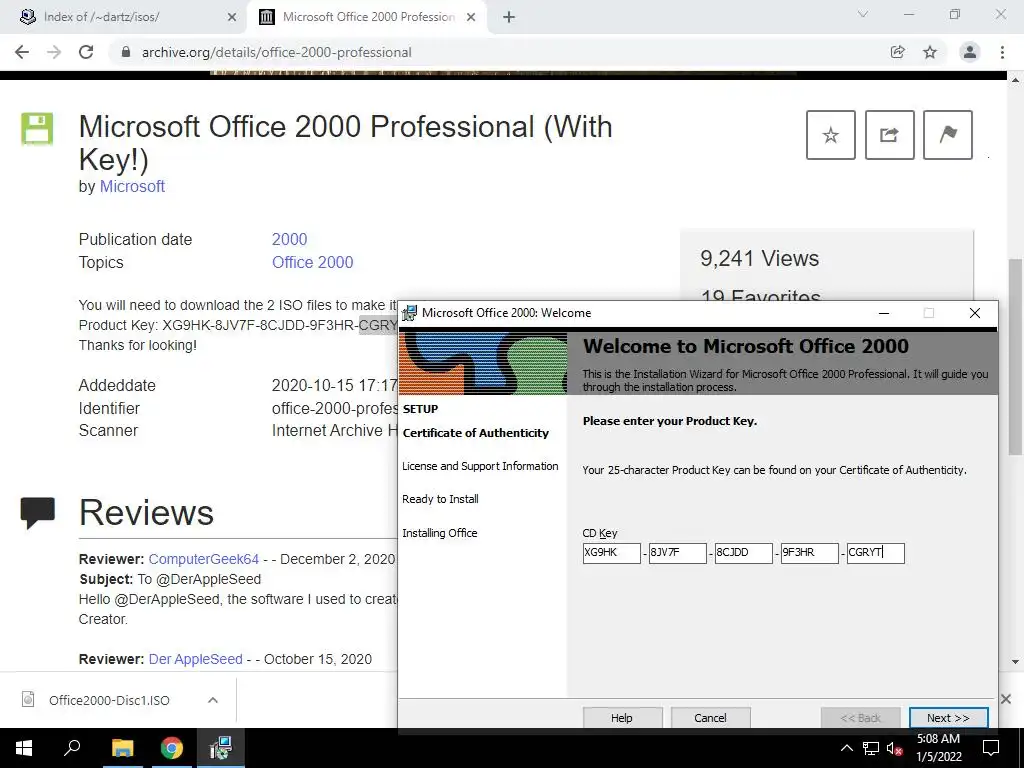The width and height of the screenshot is (1024, 768).
Task: Open Chrome tab search chevron
Action: click(x=863, y=14)
